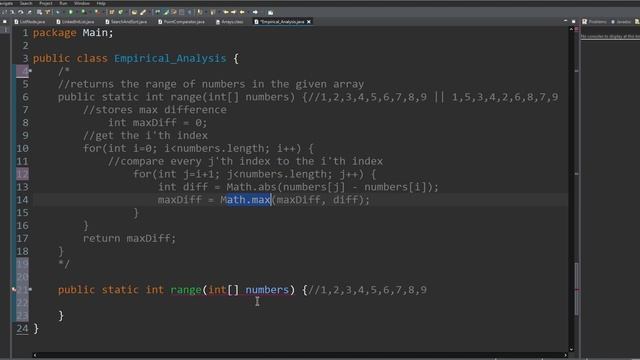Switch to the LinkedIntList.java tab

75,22
